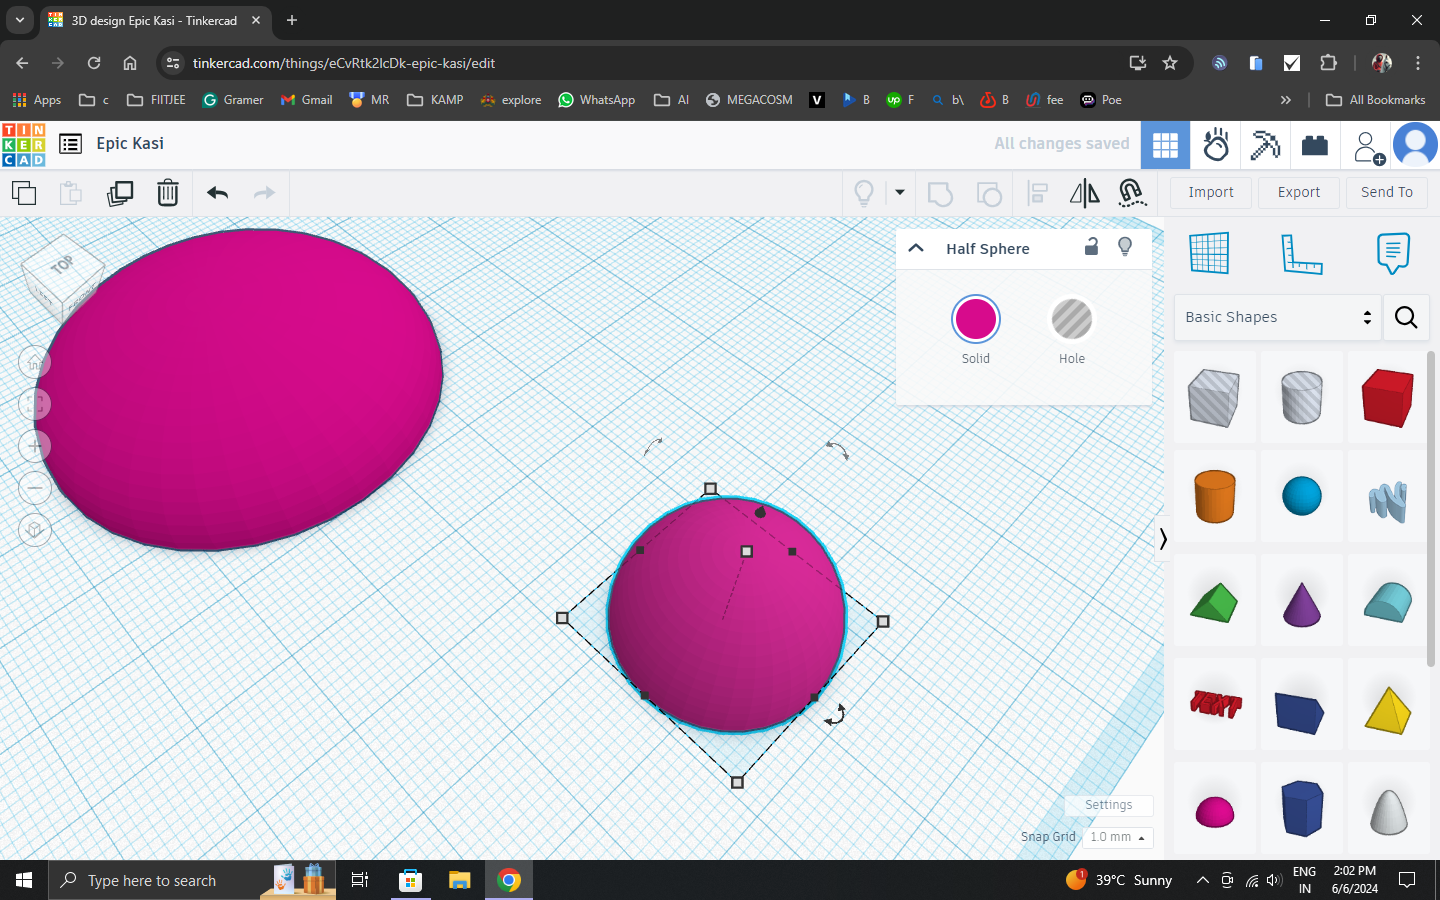Open the KAMP bookmarks folder
Image resolution: width=1440 pixels, height=900 pixels.
(x=435, y=100)
